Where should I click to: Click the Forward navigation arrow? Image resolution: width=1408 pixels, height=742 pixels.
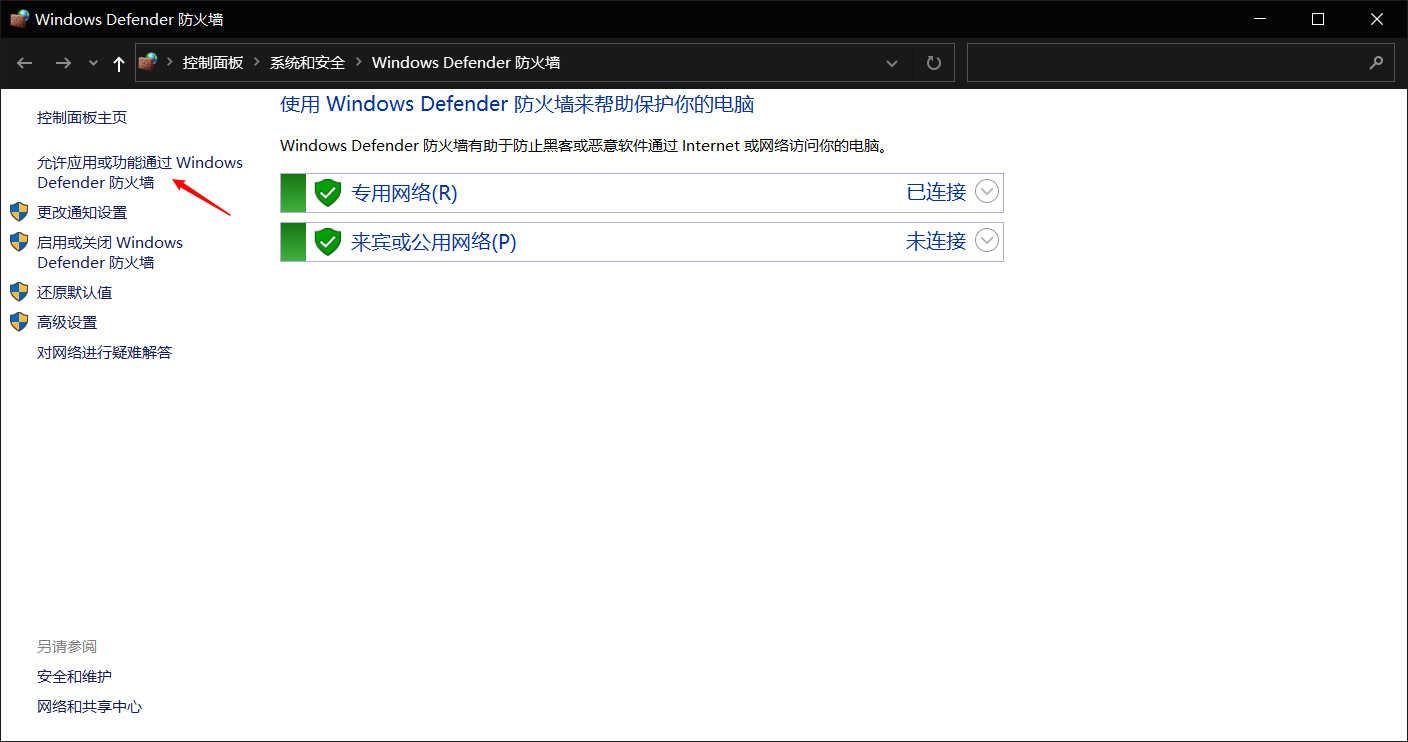click(x=63, y=63)
